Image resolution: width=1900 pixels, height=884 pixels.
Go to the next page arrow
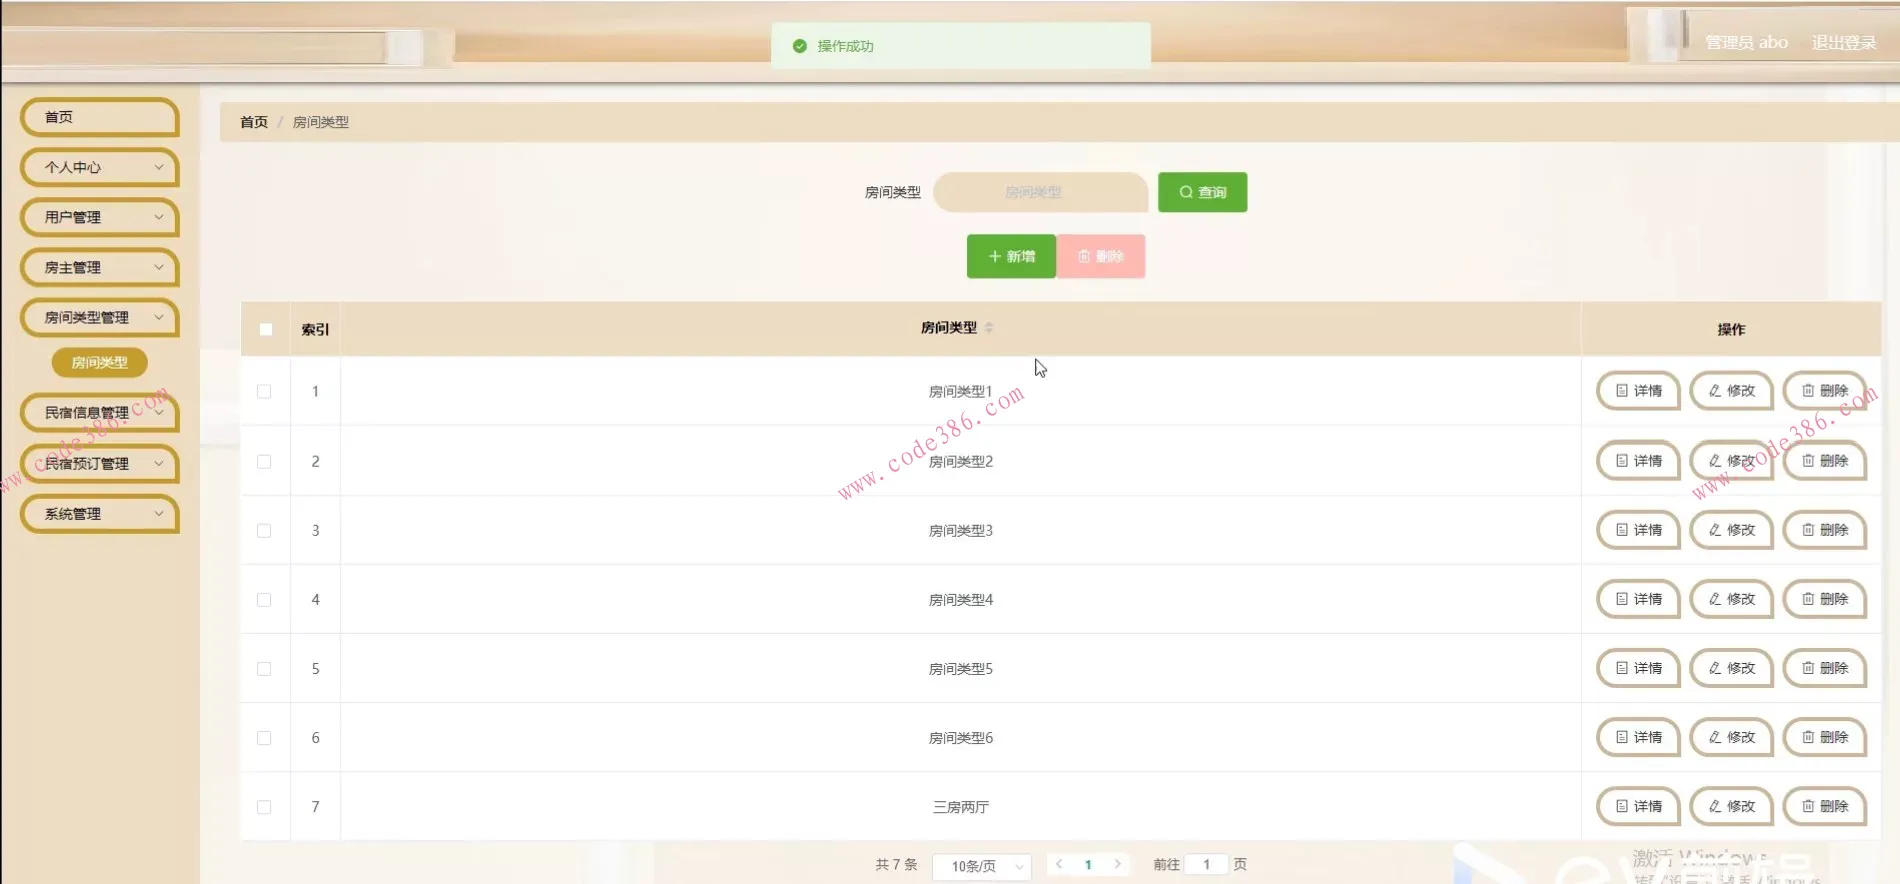tap(1117, 864)
